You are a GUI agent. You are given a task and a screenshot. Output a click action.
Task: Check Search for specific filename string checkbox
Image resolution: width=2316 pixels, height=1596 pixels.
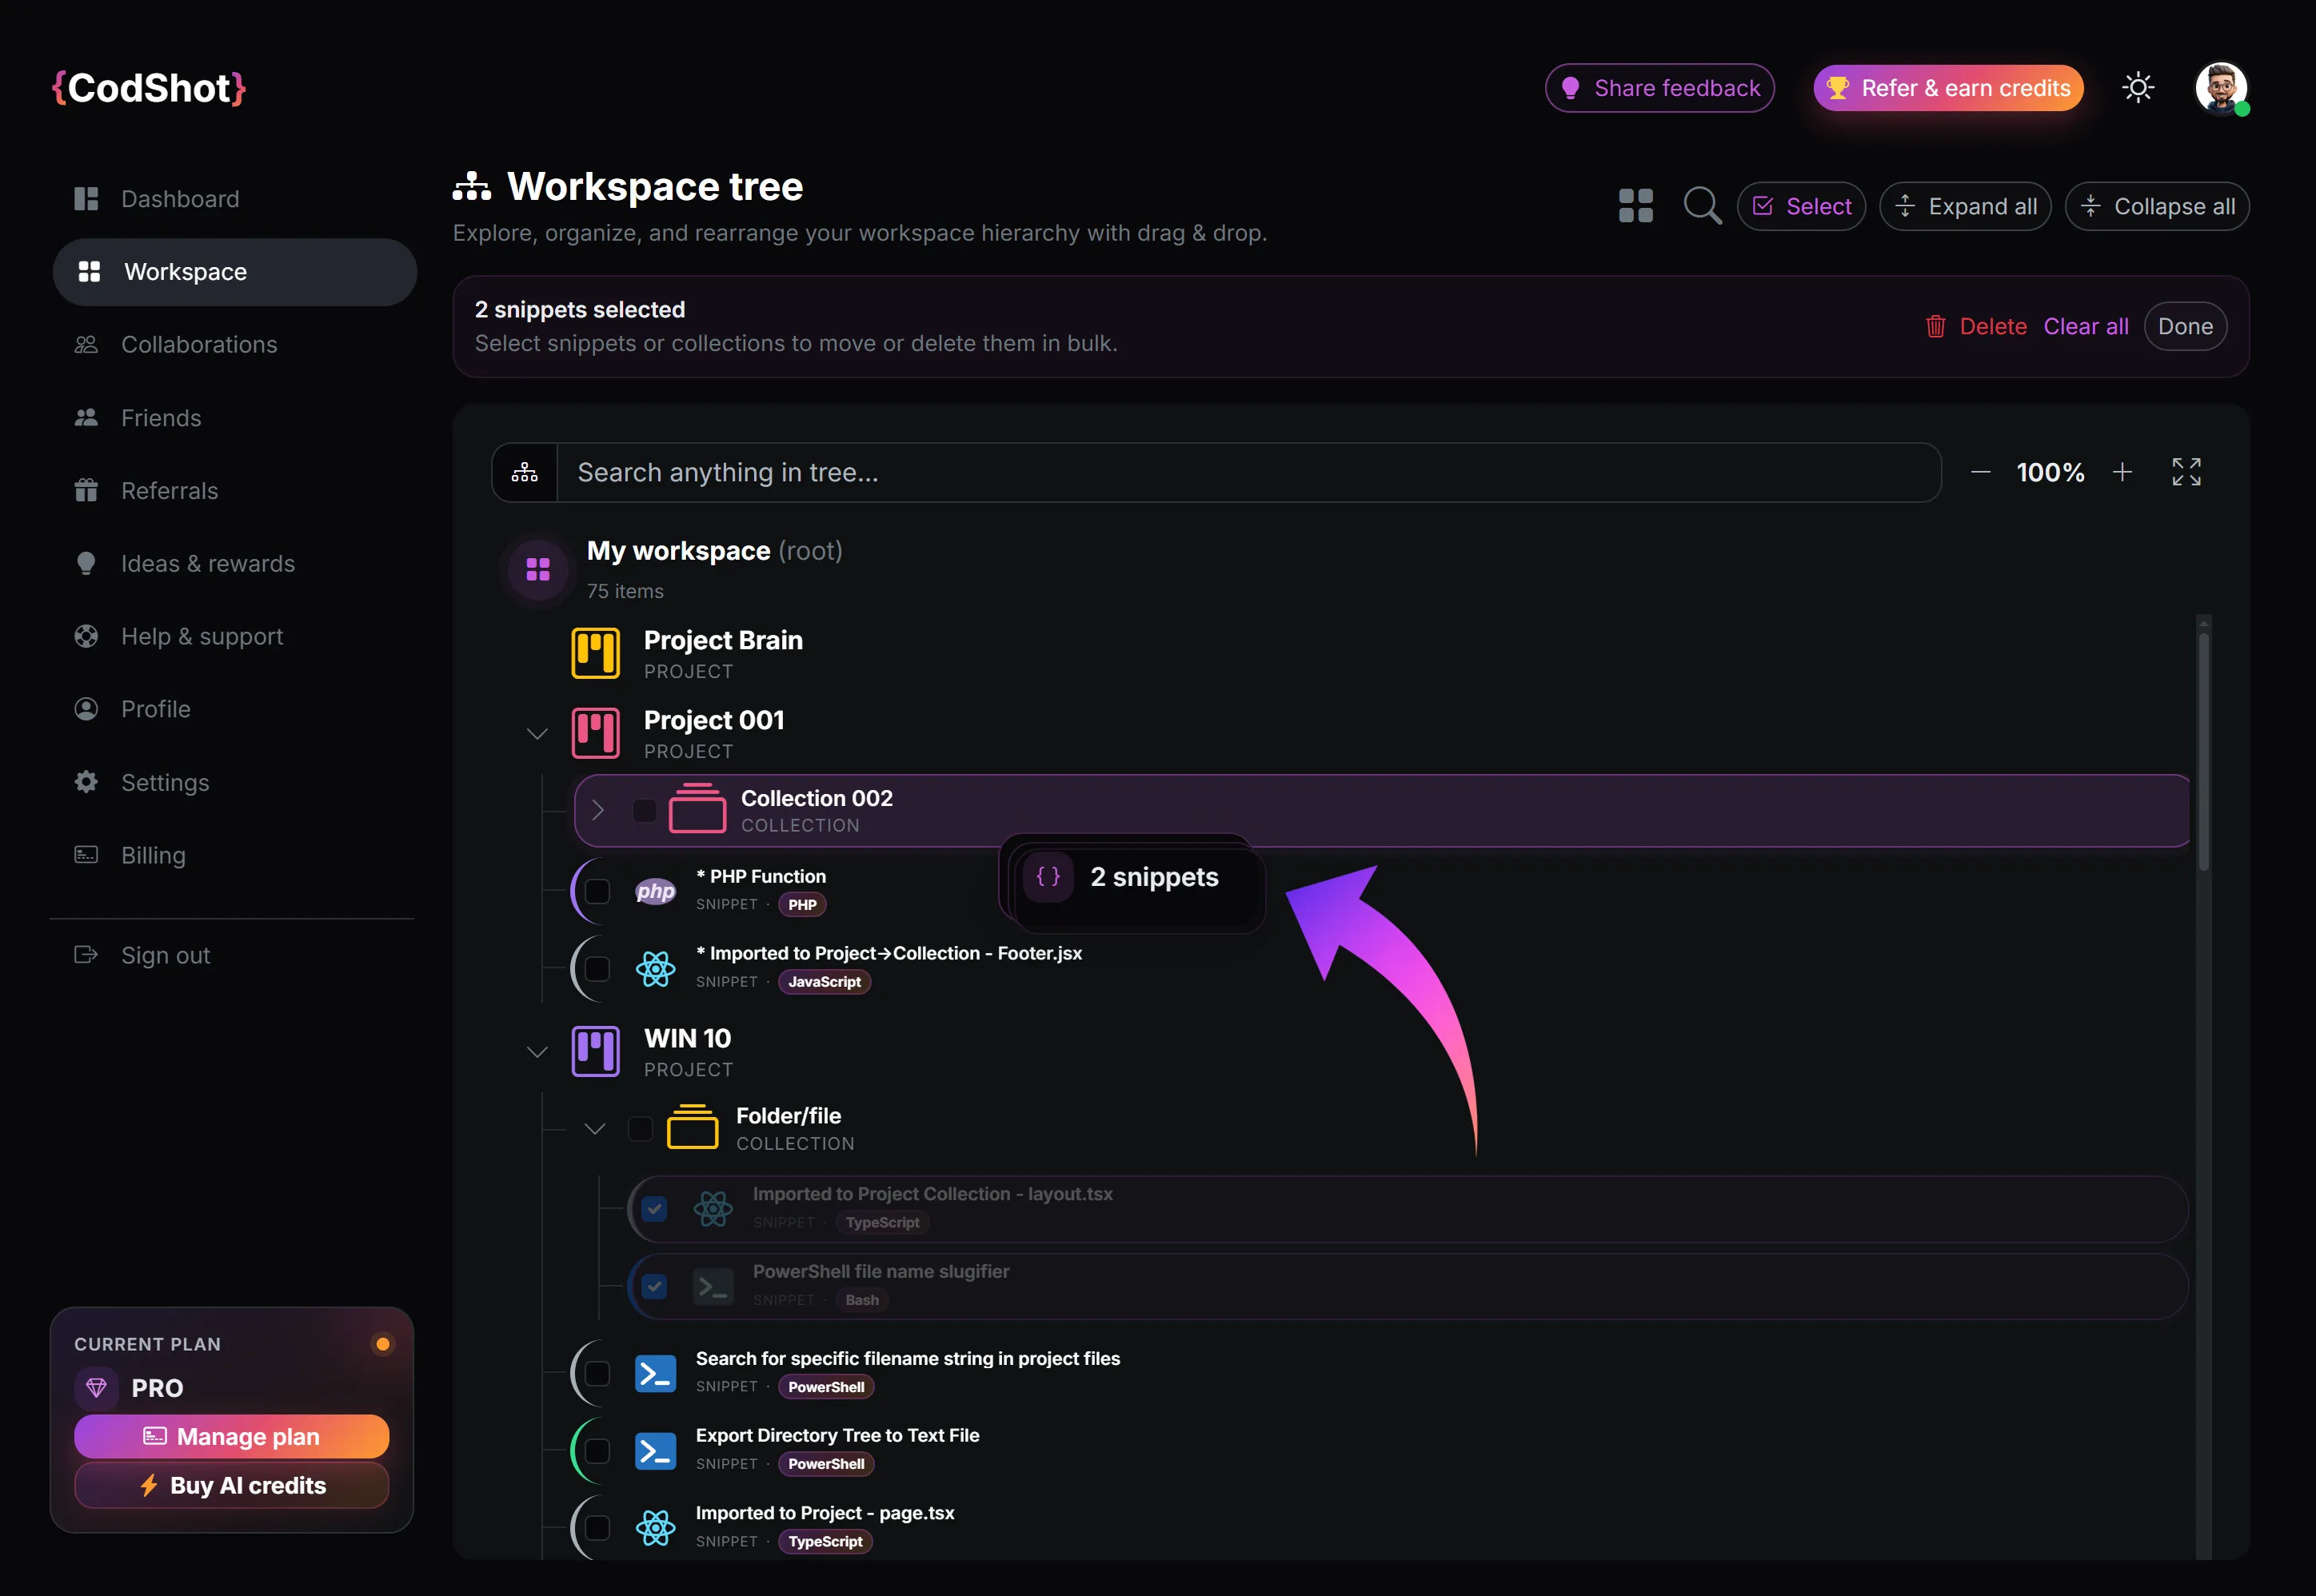click(x=597, y=1373)
